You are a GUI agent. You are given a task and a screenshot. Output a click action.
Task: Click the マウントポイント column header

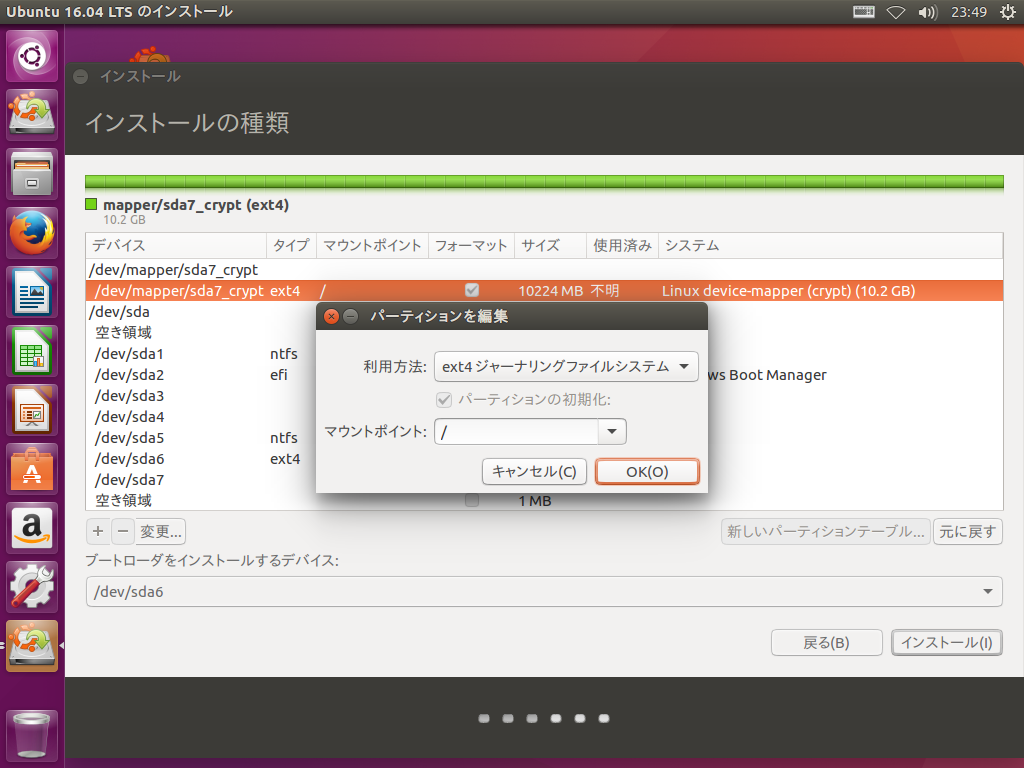pyautogui.click(x=372, y=246)
